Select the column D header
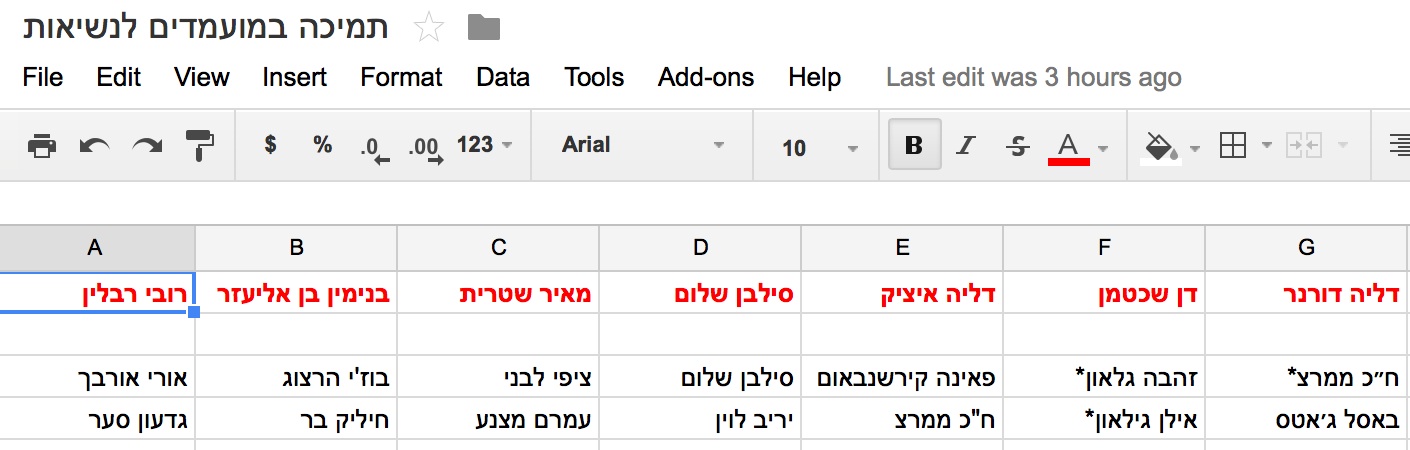The height and width of the screenshot is (450, 1410). point(700,248)
